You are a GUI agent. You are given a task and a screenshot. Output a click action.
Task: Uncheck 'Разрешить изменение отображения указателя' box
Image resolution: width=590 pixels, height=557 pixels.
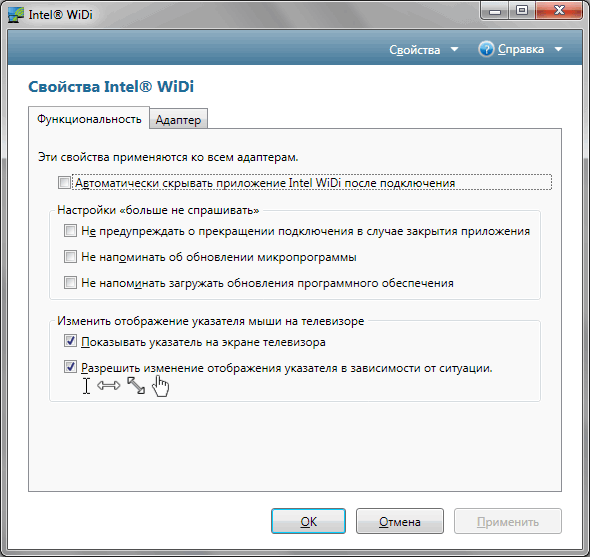(x=70, y=367)
